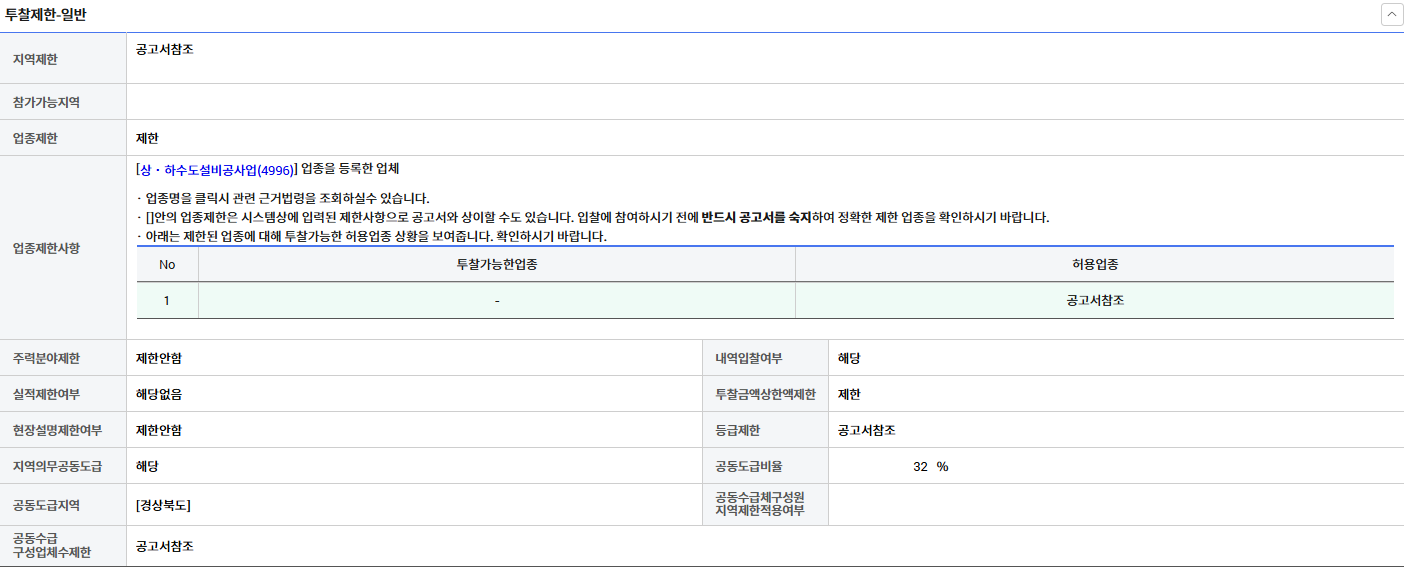This screenshot has height=568, width=1404.
Task: Select the 허용업종 column header
Action: (x=1094, y=264)
